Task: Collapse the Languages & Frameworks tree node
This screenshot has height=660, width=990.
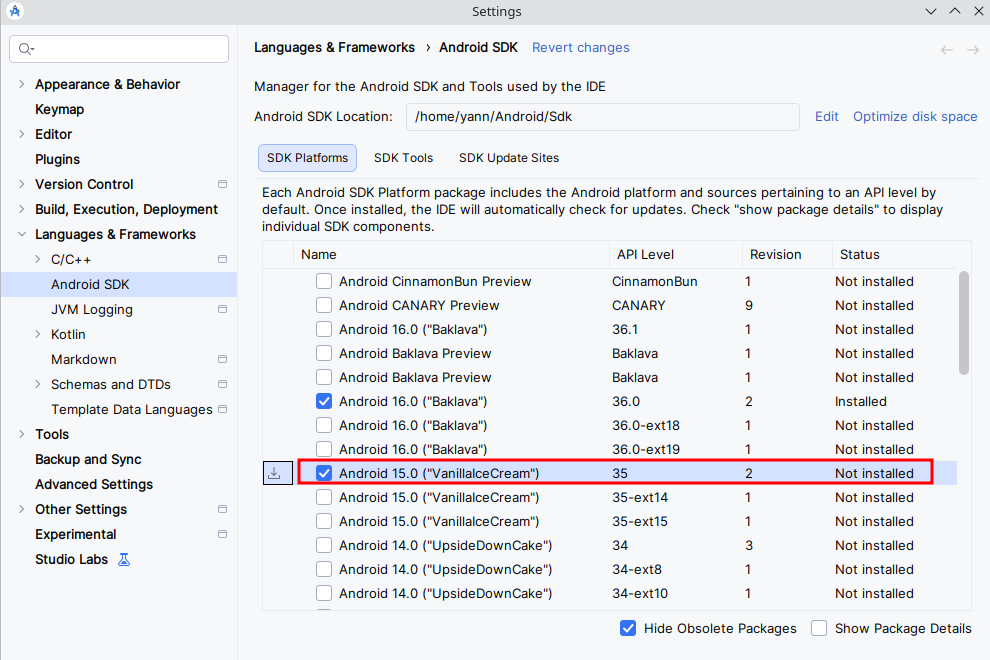Action: point(22,234)
